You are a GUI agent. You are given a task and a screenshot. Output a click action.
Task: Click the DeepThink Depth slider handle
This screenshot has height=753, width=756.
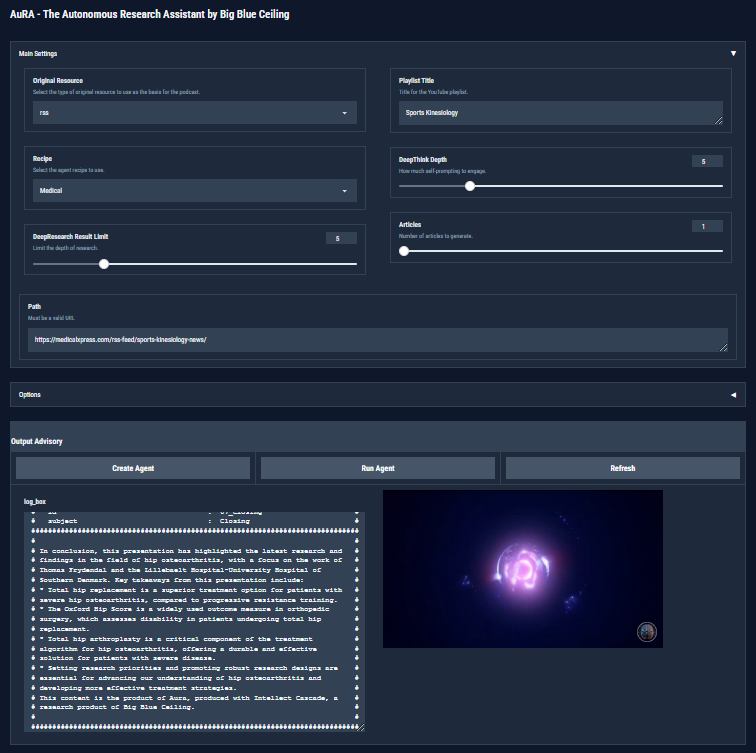[x=470, y=185]
